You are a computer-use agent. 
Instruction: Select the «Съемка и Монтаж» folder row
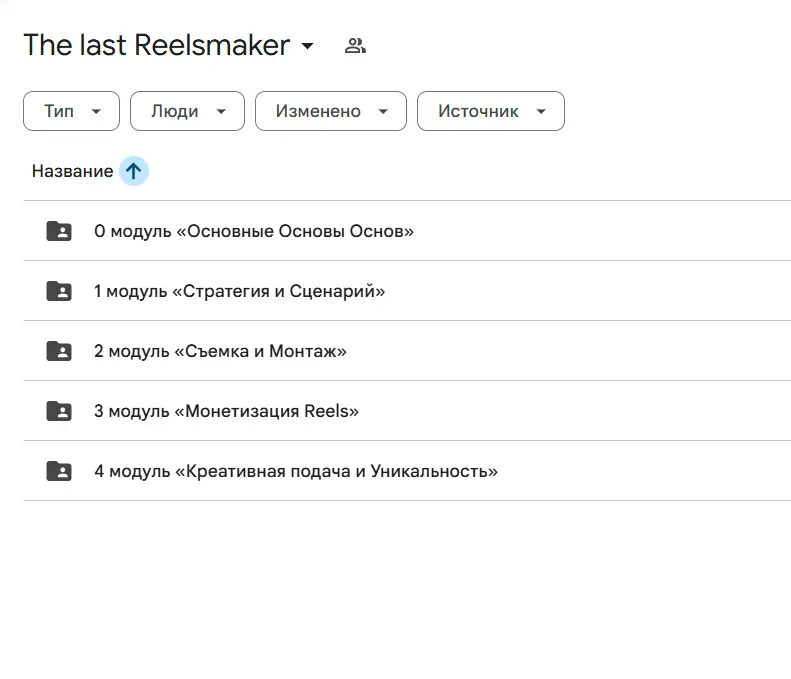tap(220, 351)
